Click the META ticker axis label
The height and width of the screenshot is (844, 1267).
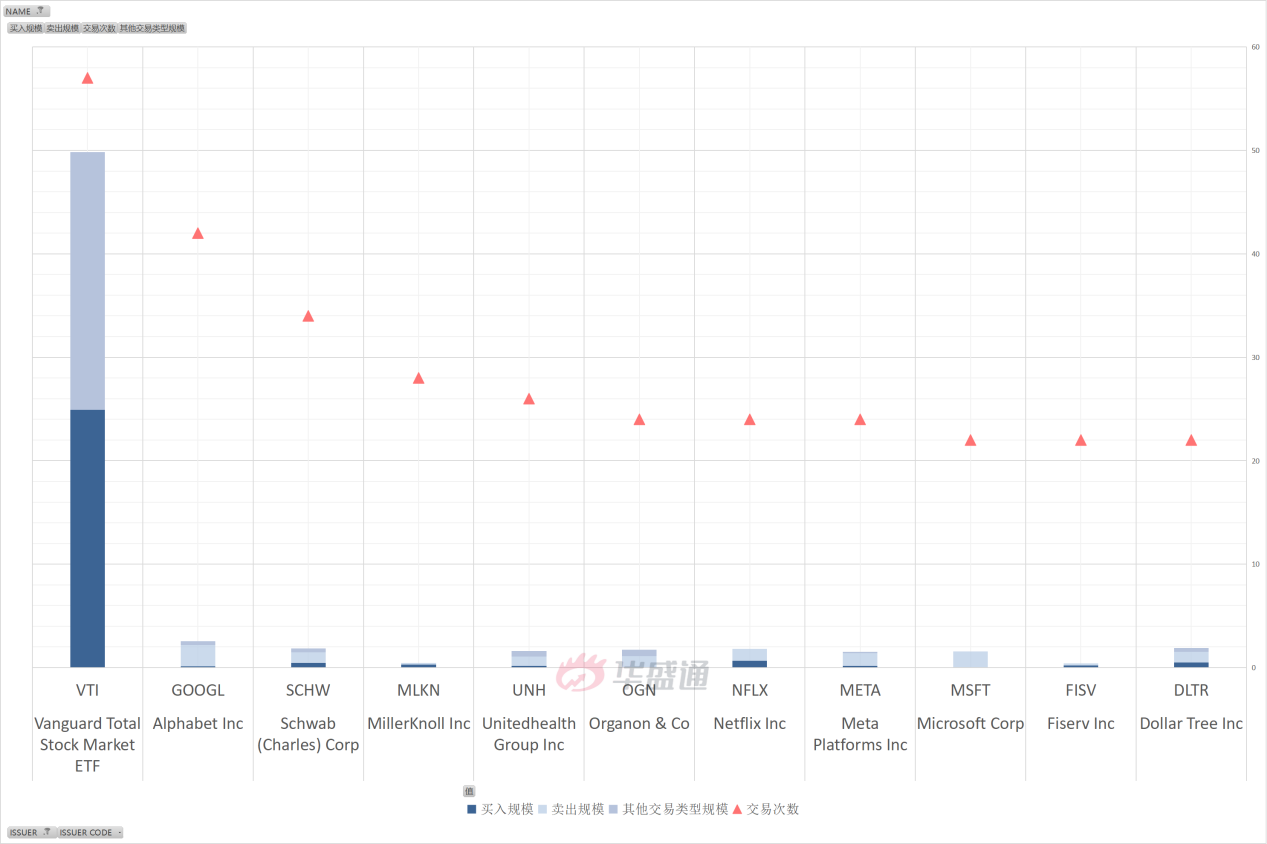point(860,690)
